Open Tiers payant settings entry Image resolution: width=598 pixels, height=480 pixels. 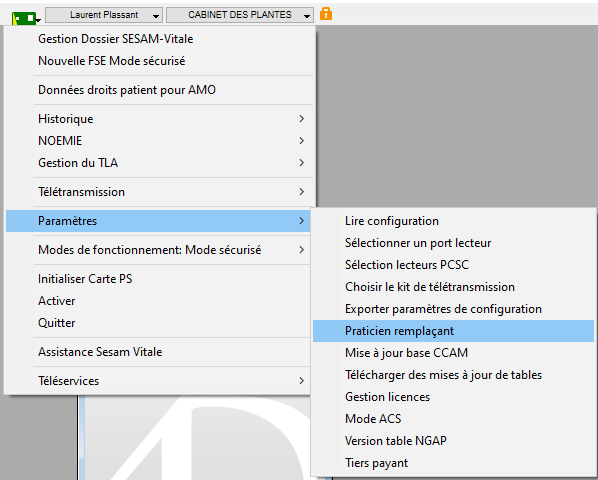tap(453, 463)
